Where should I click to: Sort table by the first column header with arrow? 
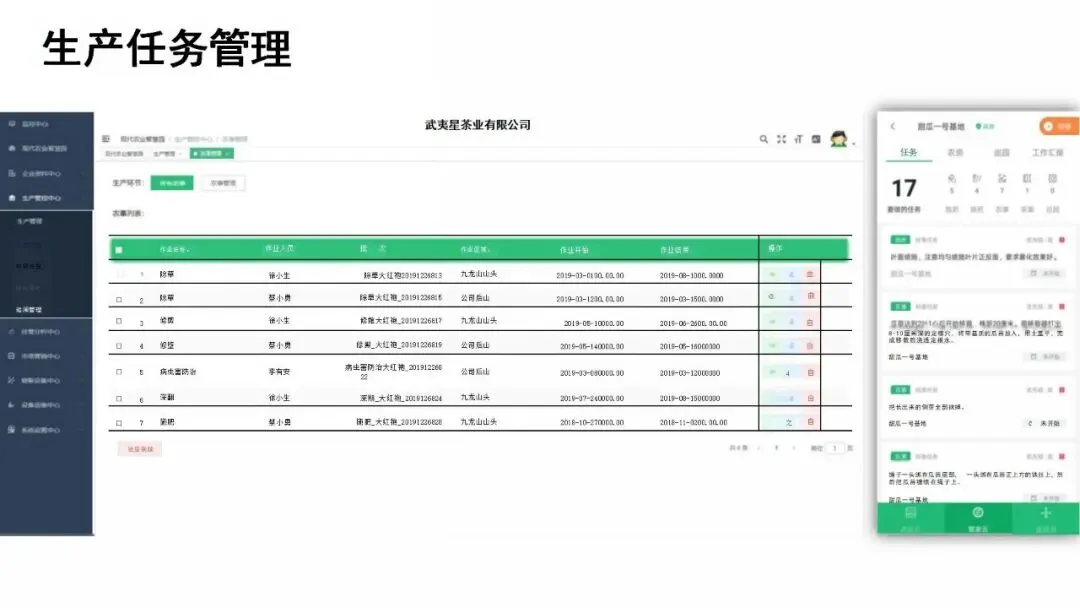(x=174, y=249)
